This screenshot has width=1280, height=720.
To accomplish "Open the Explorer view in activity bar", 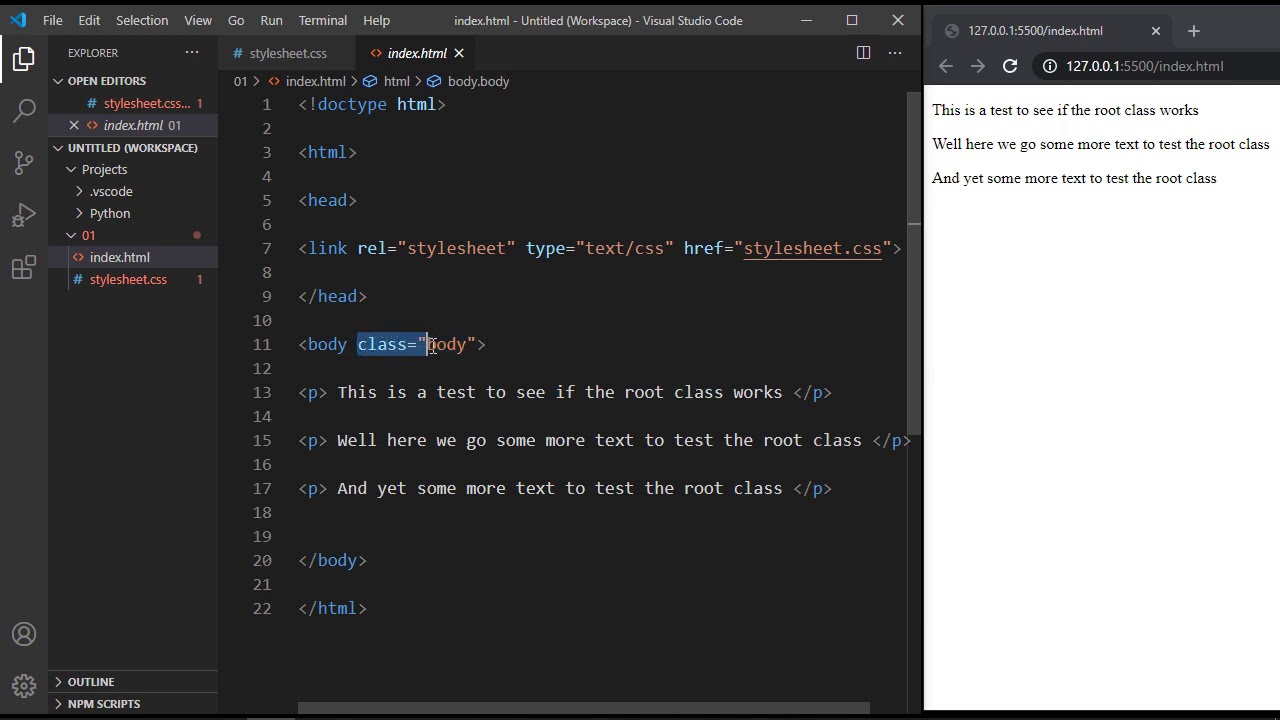I will coord(24,59).
